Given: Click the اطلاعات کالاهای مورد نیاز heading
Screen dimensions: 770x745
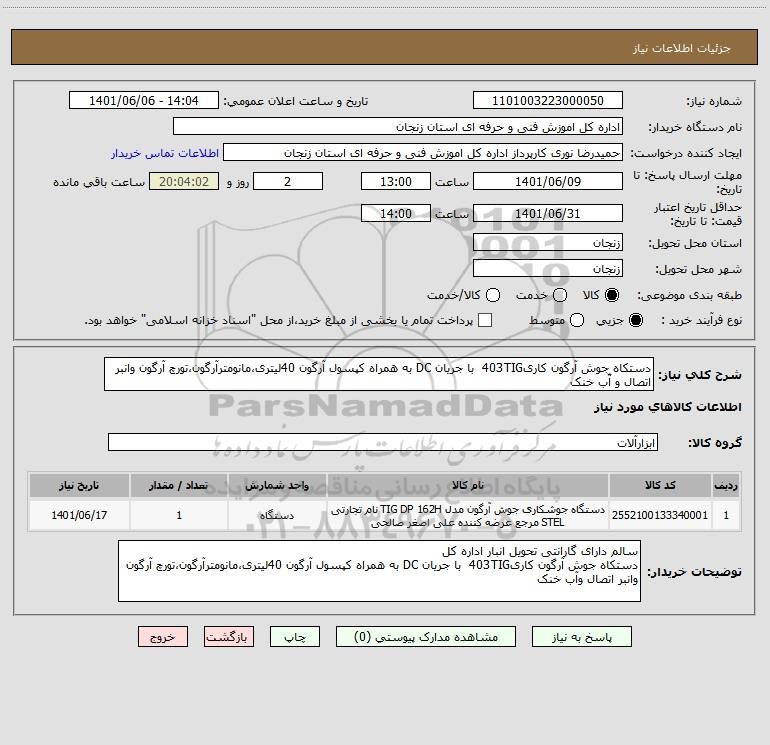Looking at the screenshot, I should 668,407.
